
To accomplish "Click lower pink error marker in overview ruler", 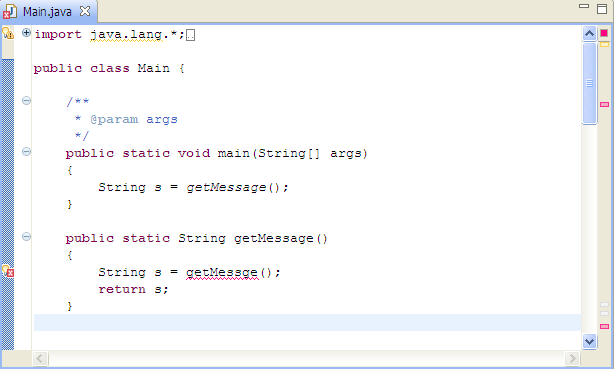I will (604, 326).
